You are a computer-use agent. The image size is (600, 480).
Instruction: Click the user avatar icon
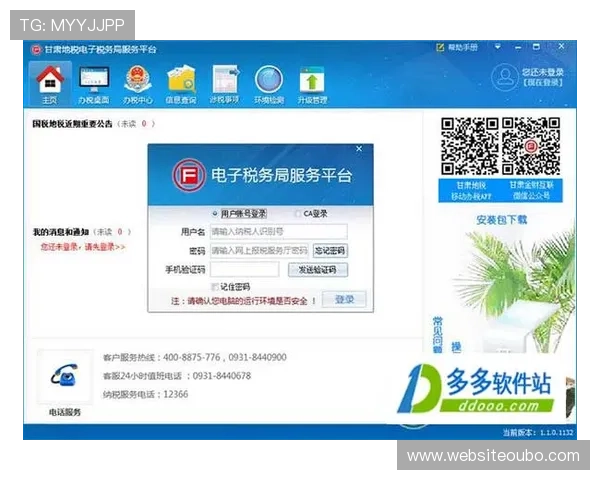point(505,77)
